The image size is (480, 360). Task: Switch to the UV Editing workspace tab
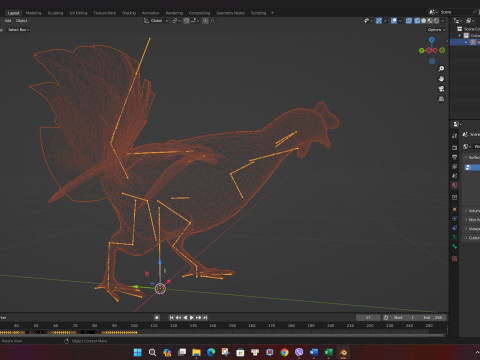point(78,13)
